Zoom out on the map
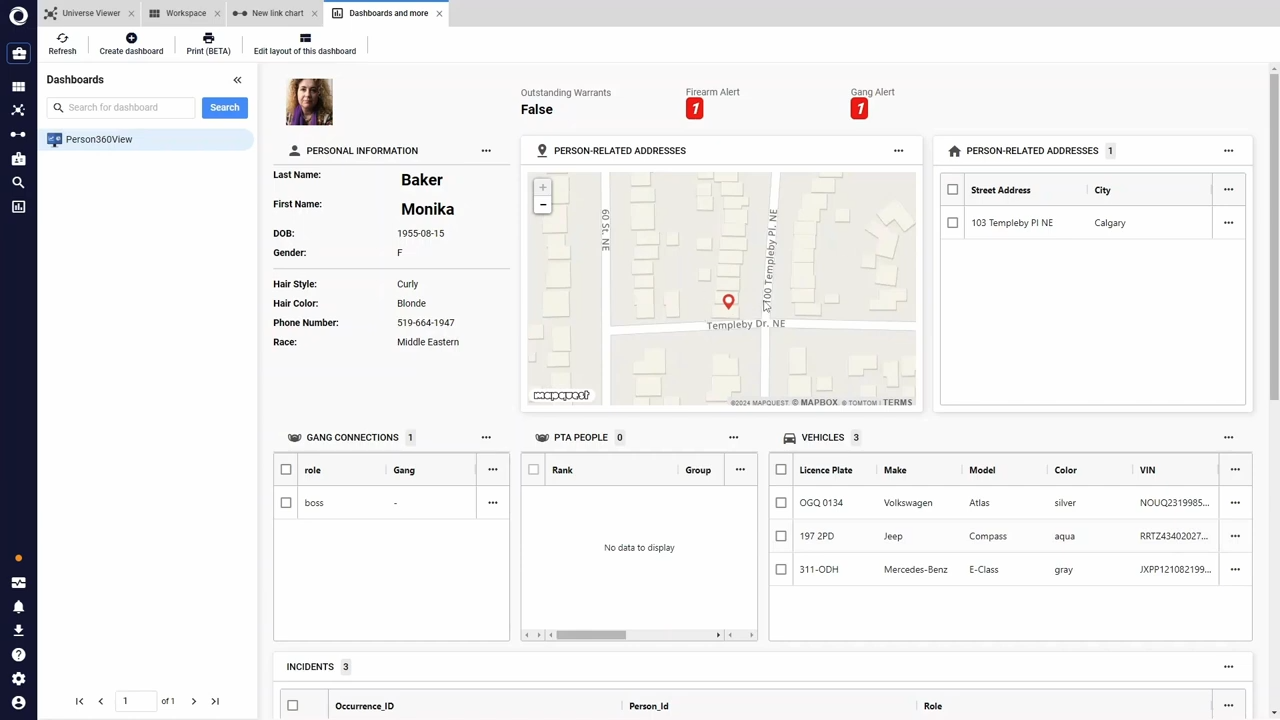 (x=542, y=205)
